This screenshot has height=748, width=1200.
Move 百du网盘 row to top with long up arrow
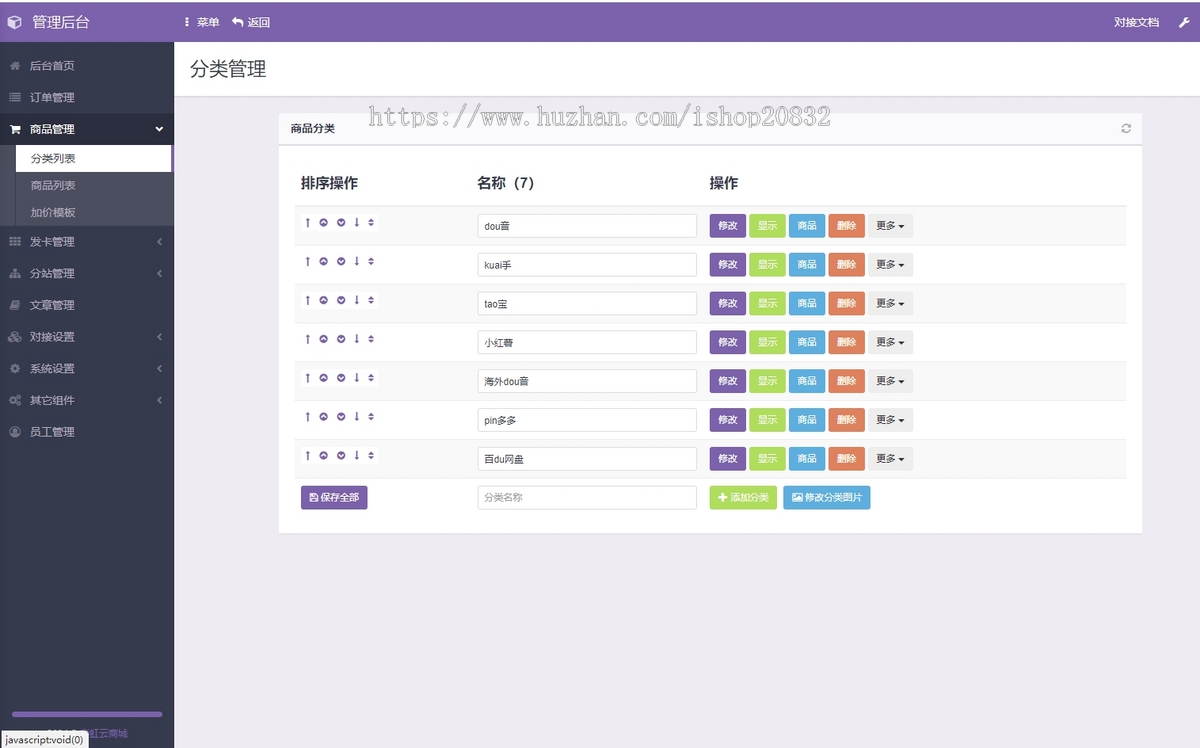coord(308,455)
